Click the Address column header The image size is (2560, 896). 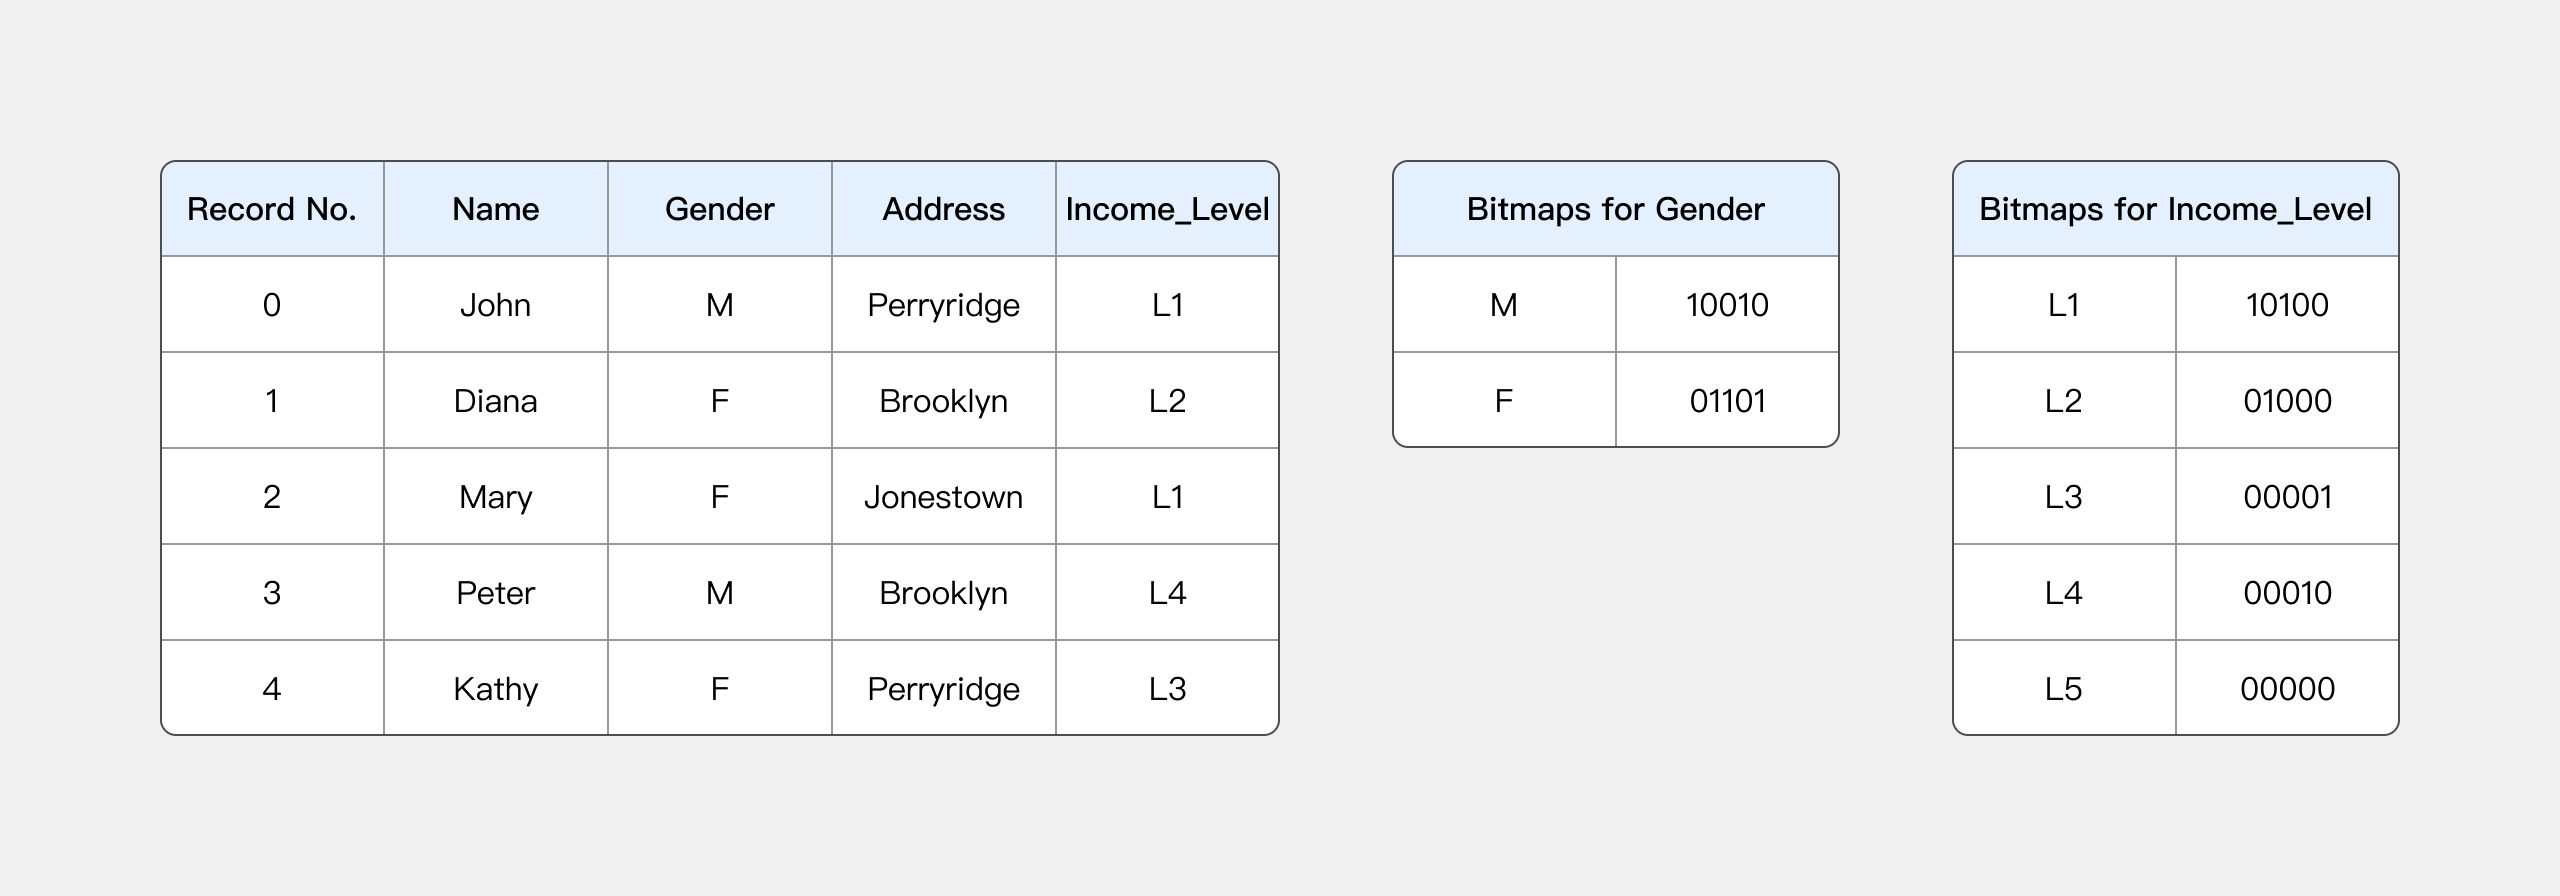pos(943,209)
